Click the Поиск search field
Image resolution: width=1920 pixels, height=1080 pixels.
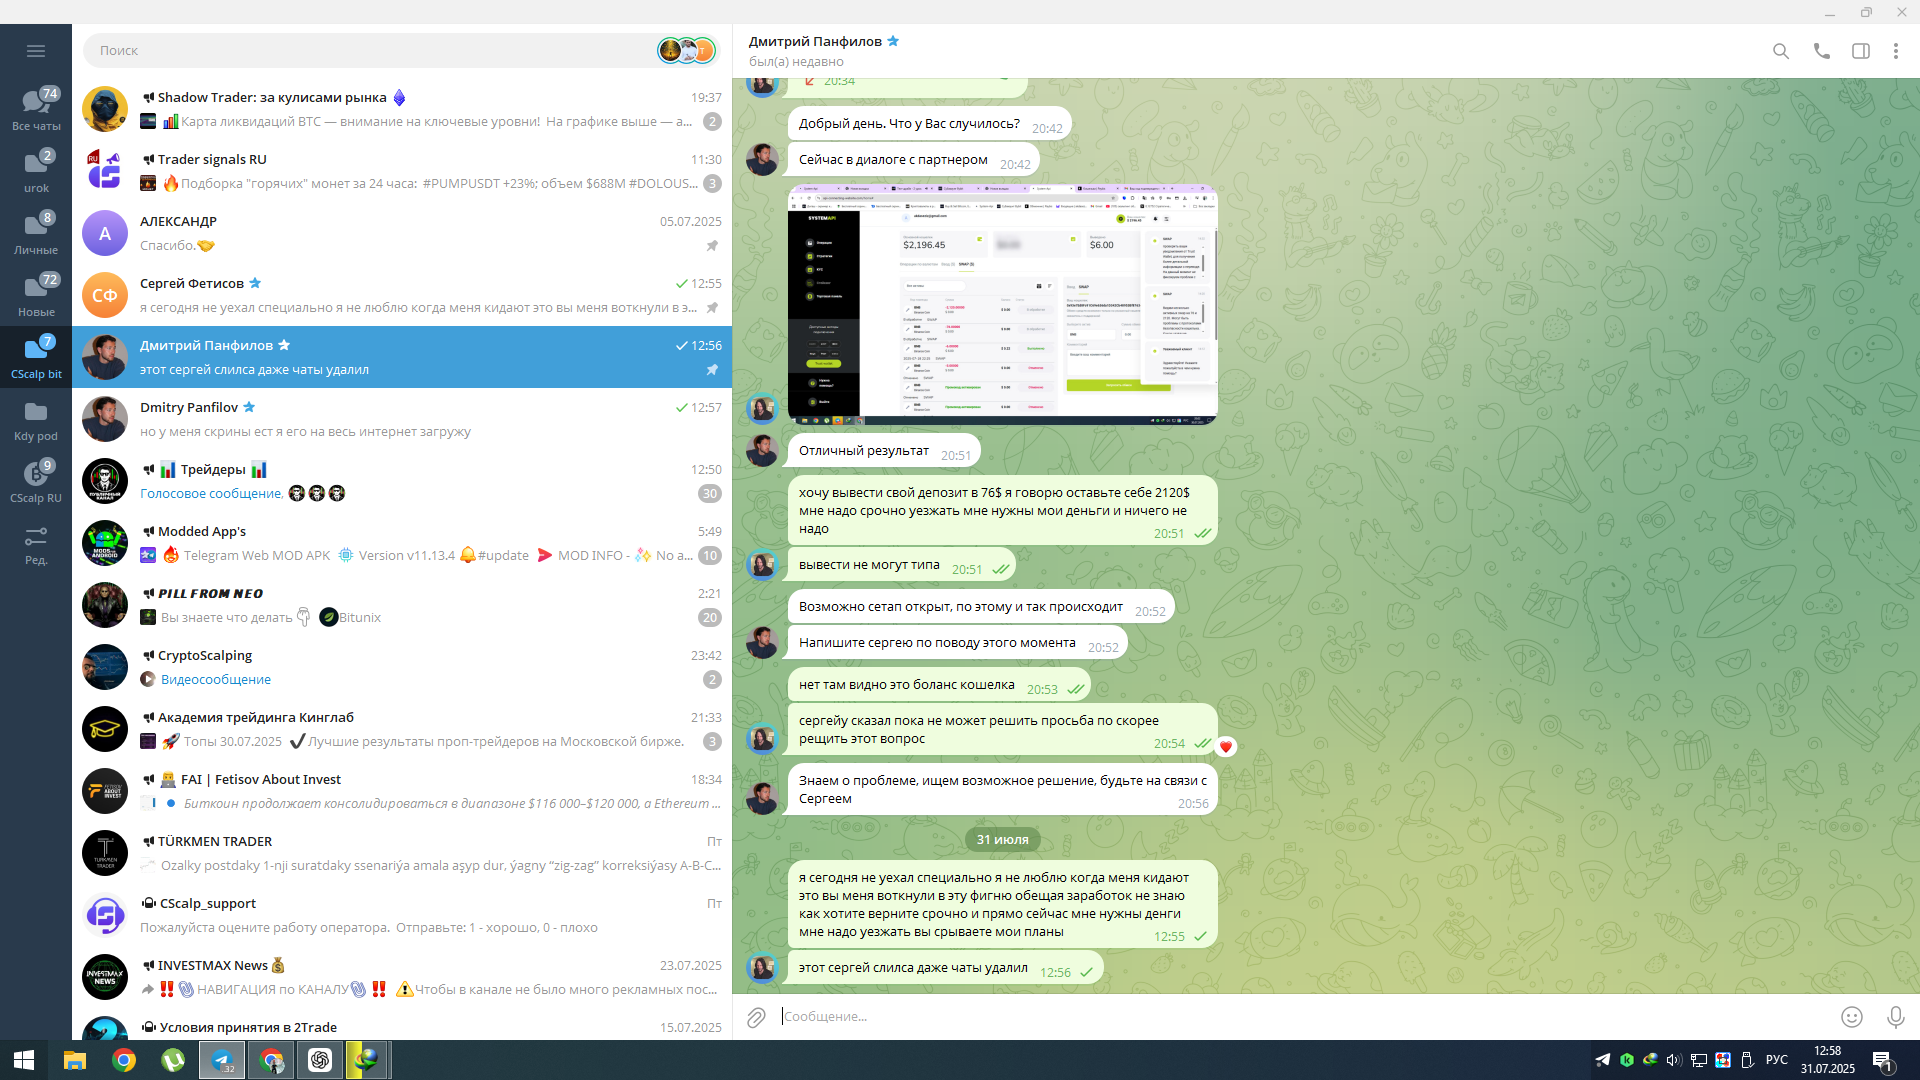(x=370, y=51)
